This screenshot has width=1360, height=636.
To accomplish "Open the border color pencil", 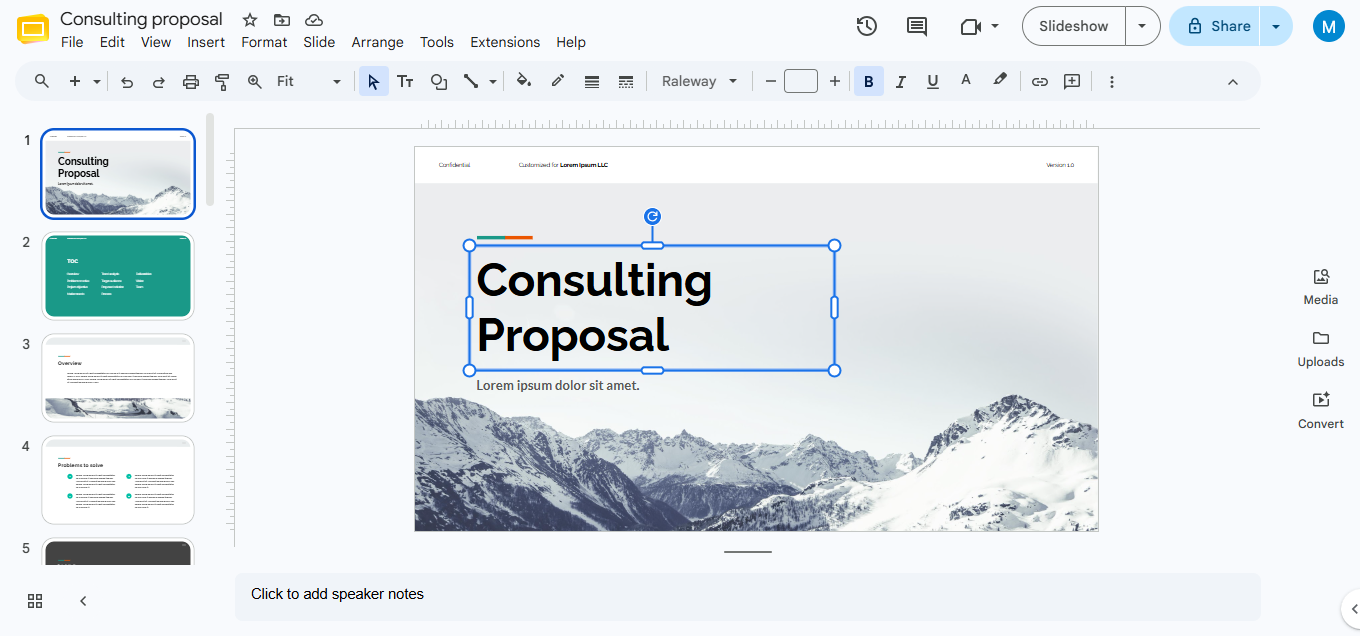I will [x=558, y=81].
